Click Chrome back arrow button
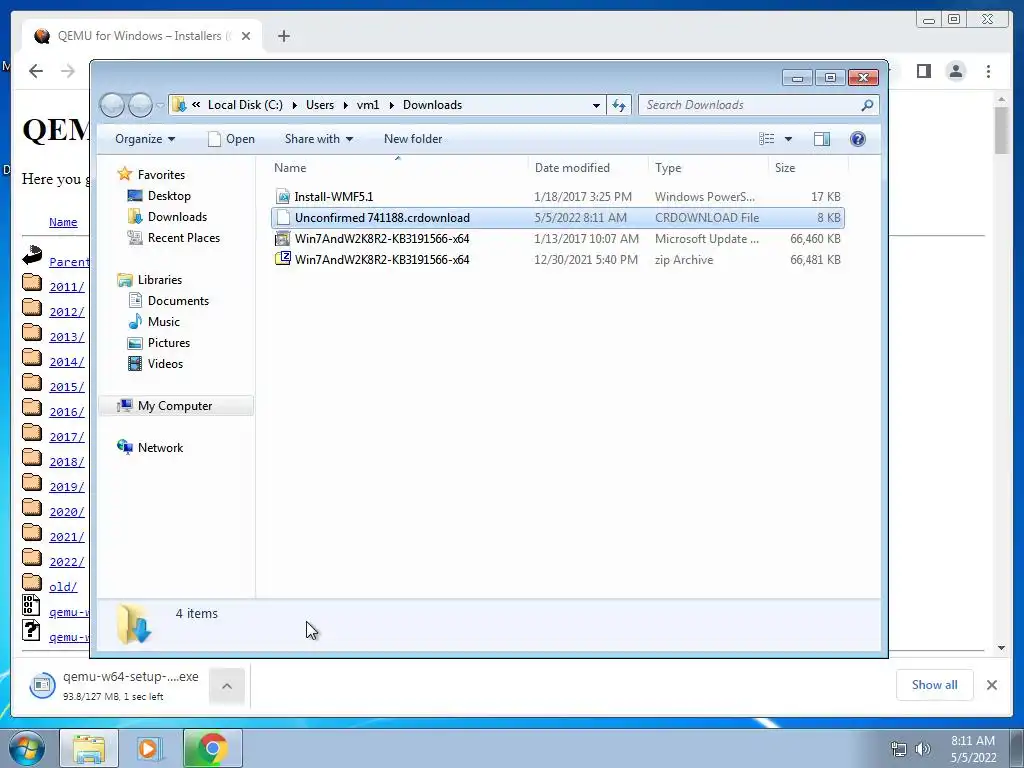Image resolution: width=1024 pixels, height=768 pixels. point(36,71)
